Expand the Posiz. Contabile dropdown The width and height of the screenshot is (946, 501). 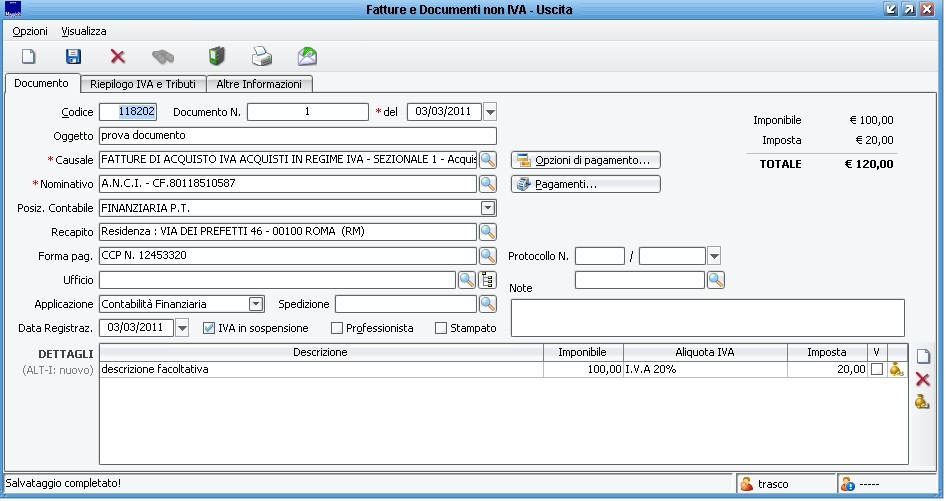pyautogui.click(x=488, y=208)
